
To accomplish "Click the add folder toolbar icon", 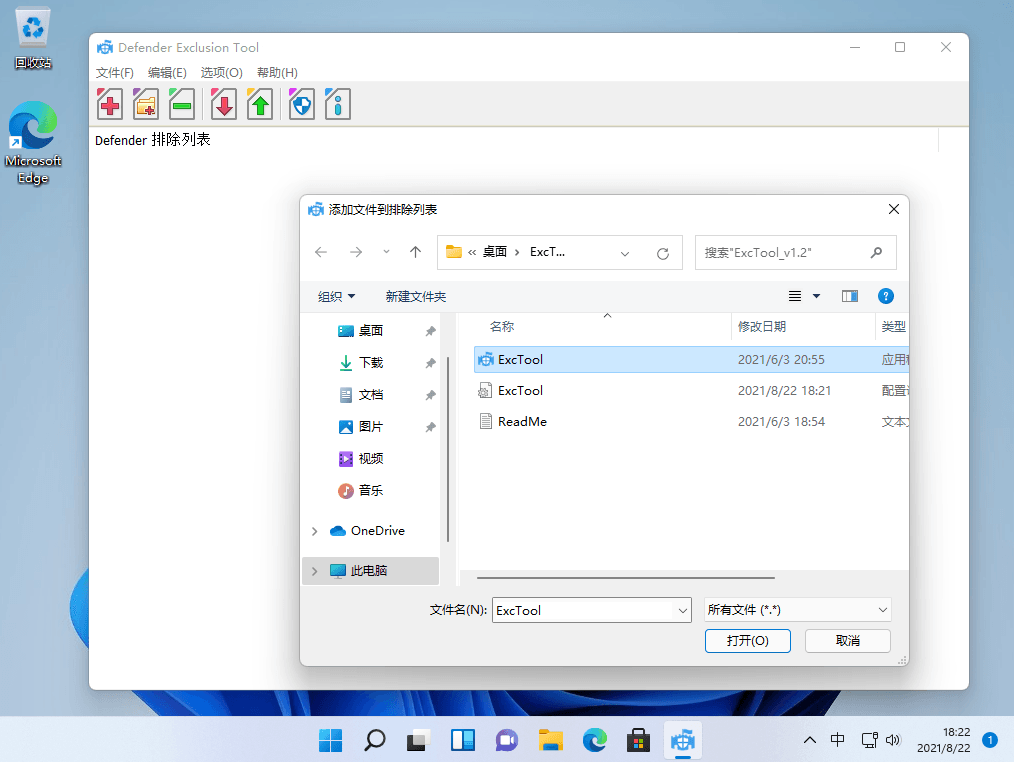I will pos(146,103).
